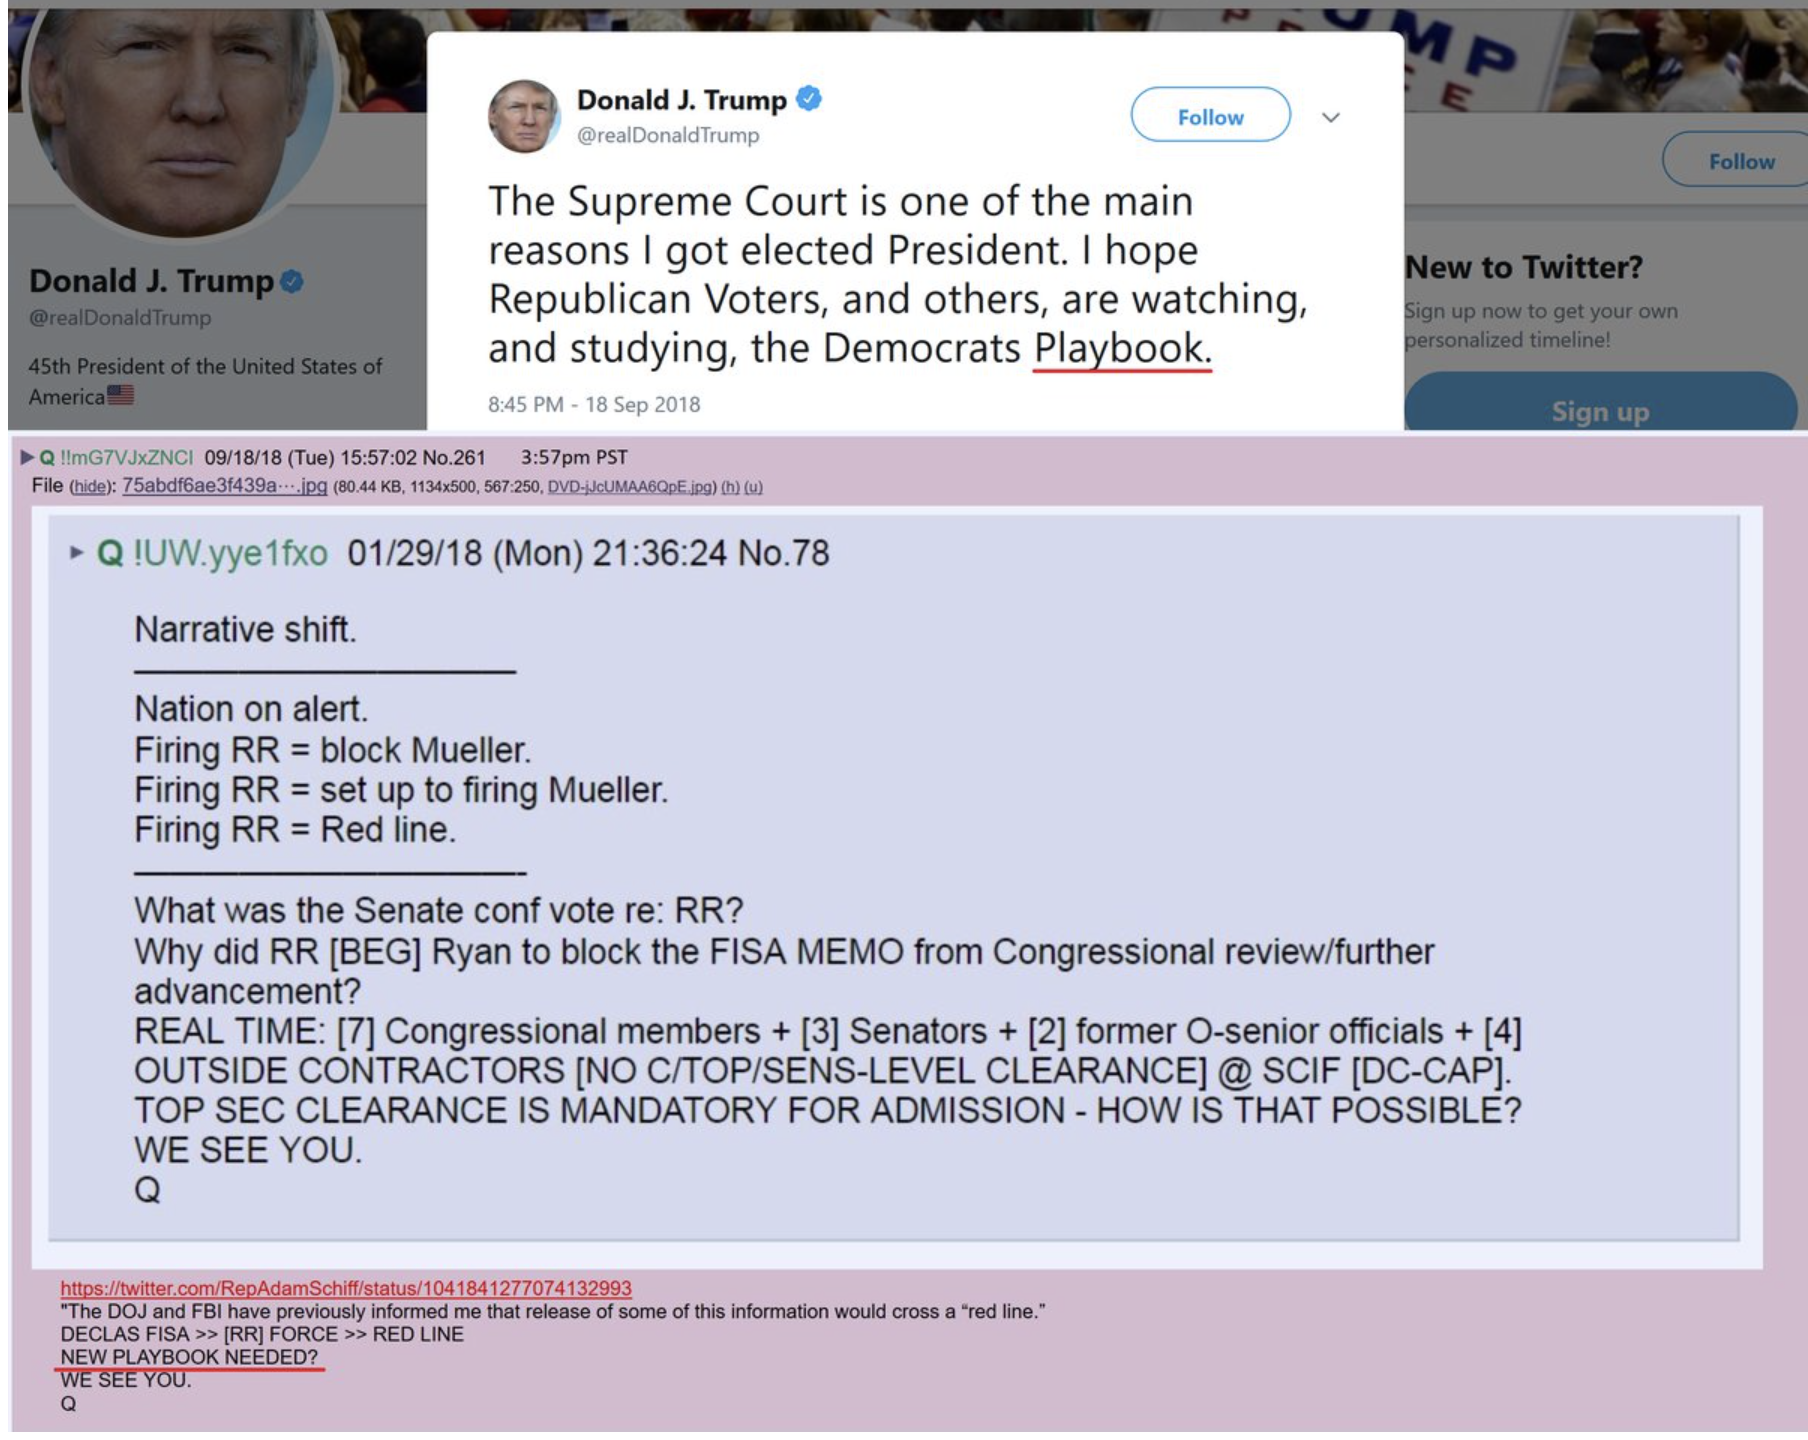Image resolution: width=1808 pixels, height=1440 pixels.
Task: Click the triangle arrow beside post No.78
Action: click(76, 552)
